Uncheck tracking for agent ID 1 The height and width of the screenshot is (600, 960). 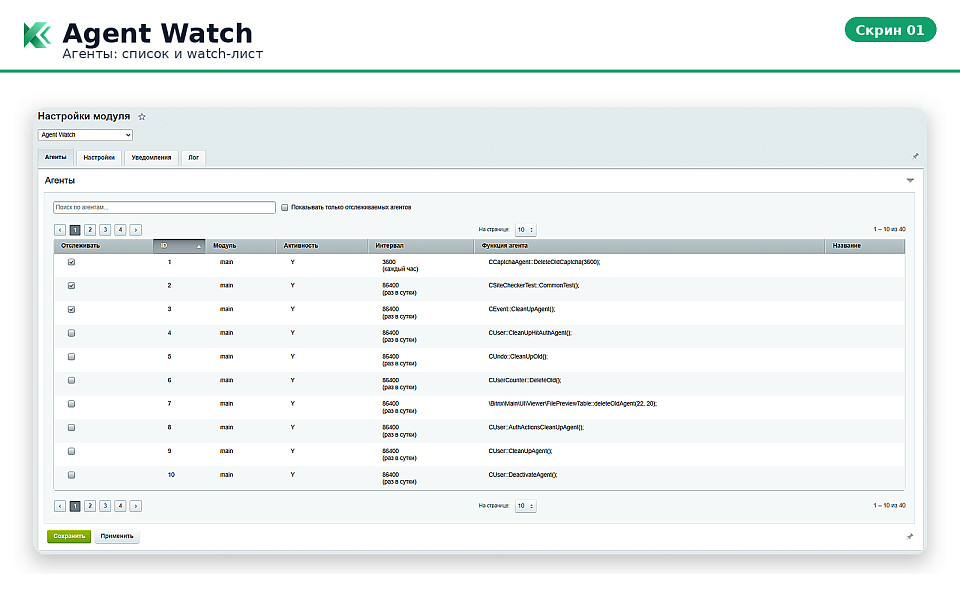[71, 262]
